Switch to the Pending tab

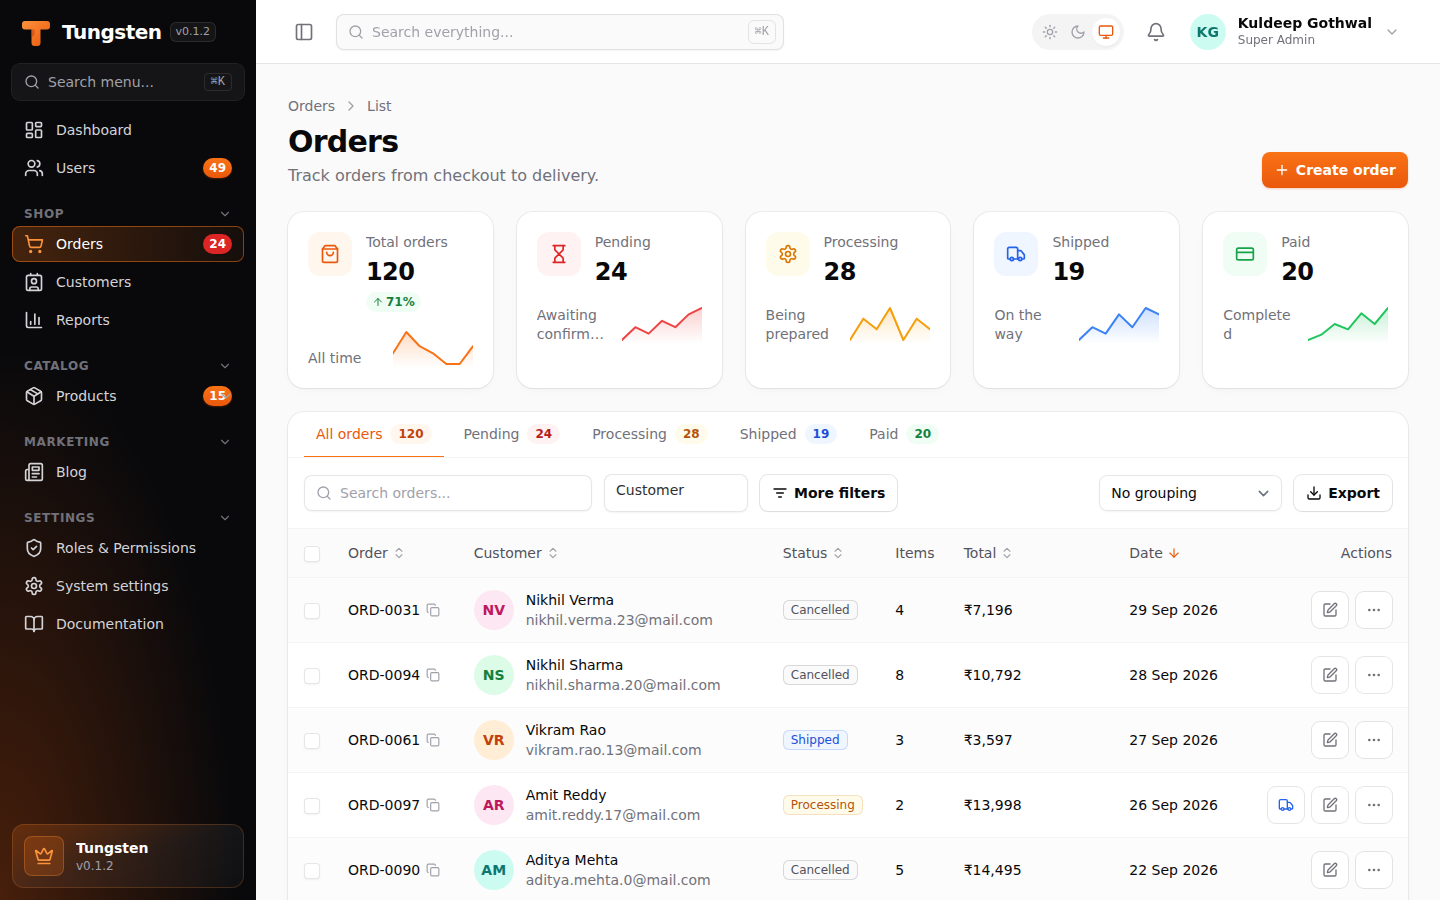[x=509, y=434]
